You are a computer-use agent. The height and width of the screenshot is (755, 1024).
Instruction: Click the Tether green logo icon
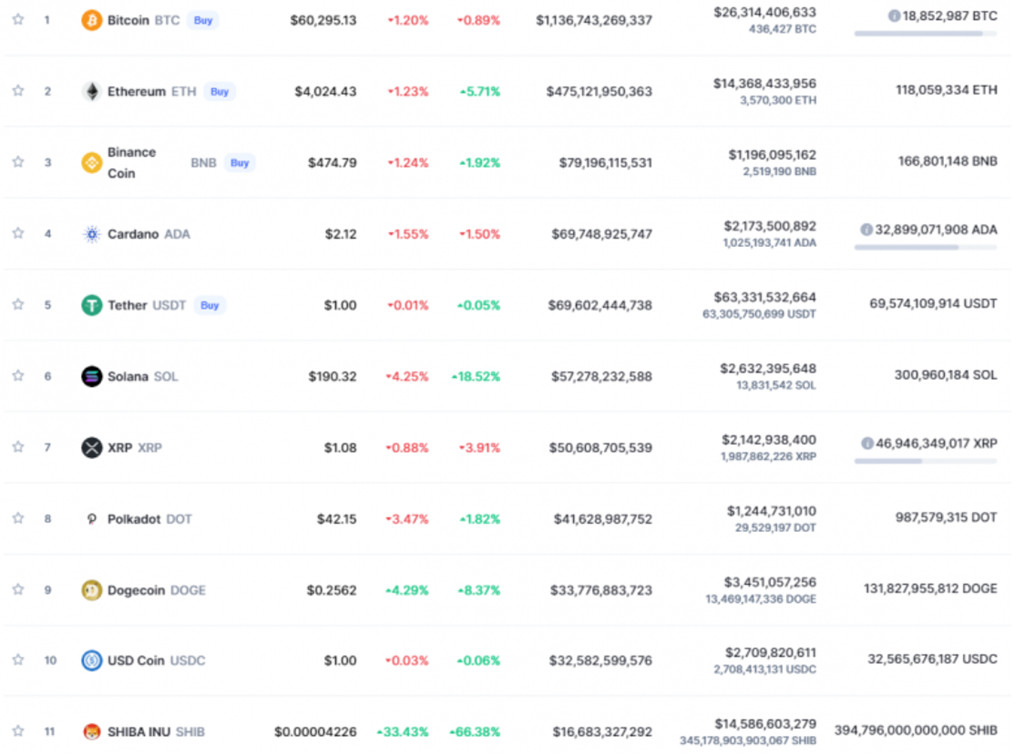(x=91, y=305)
